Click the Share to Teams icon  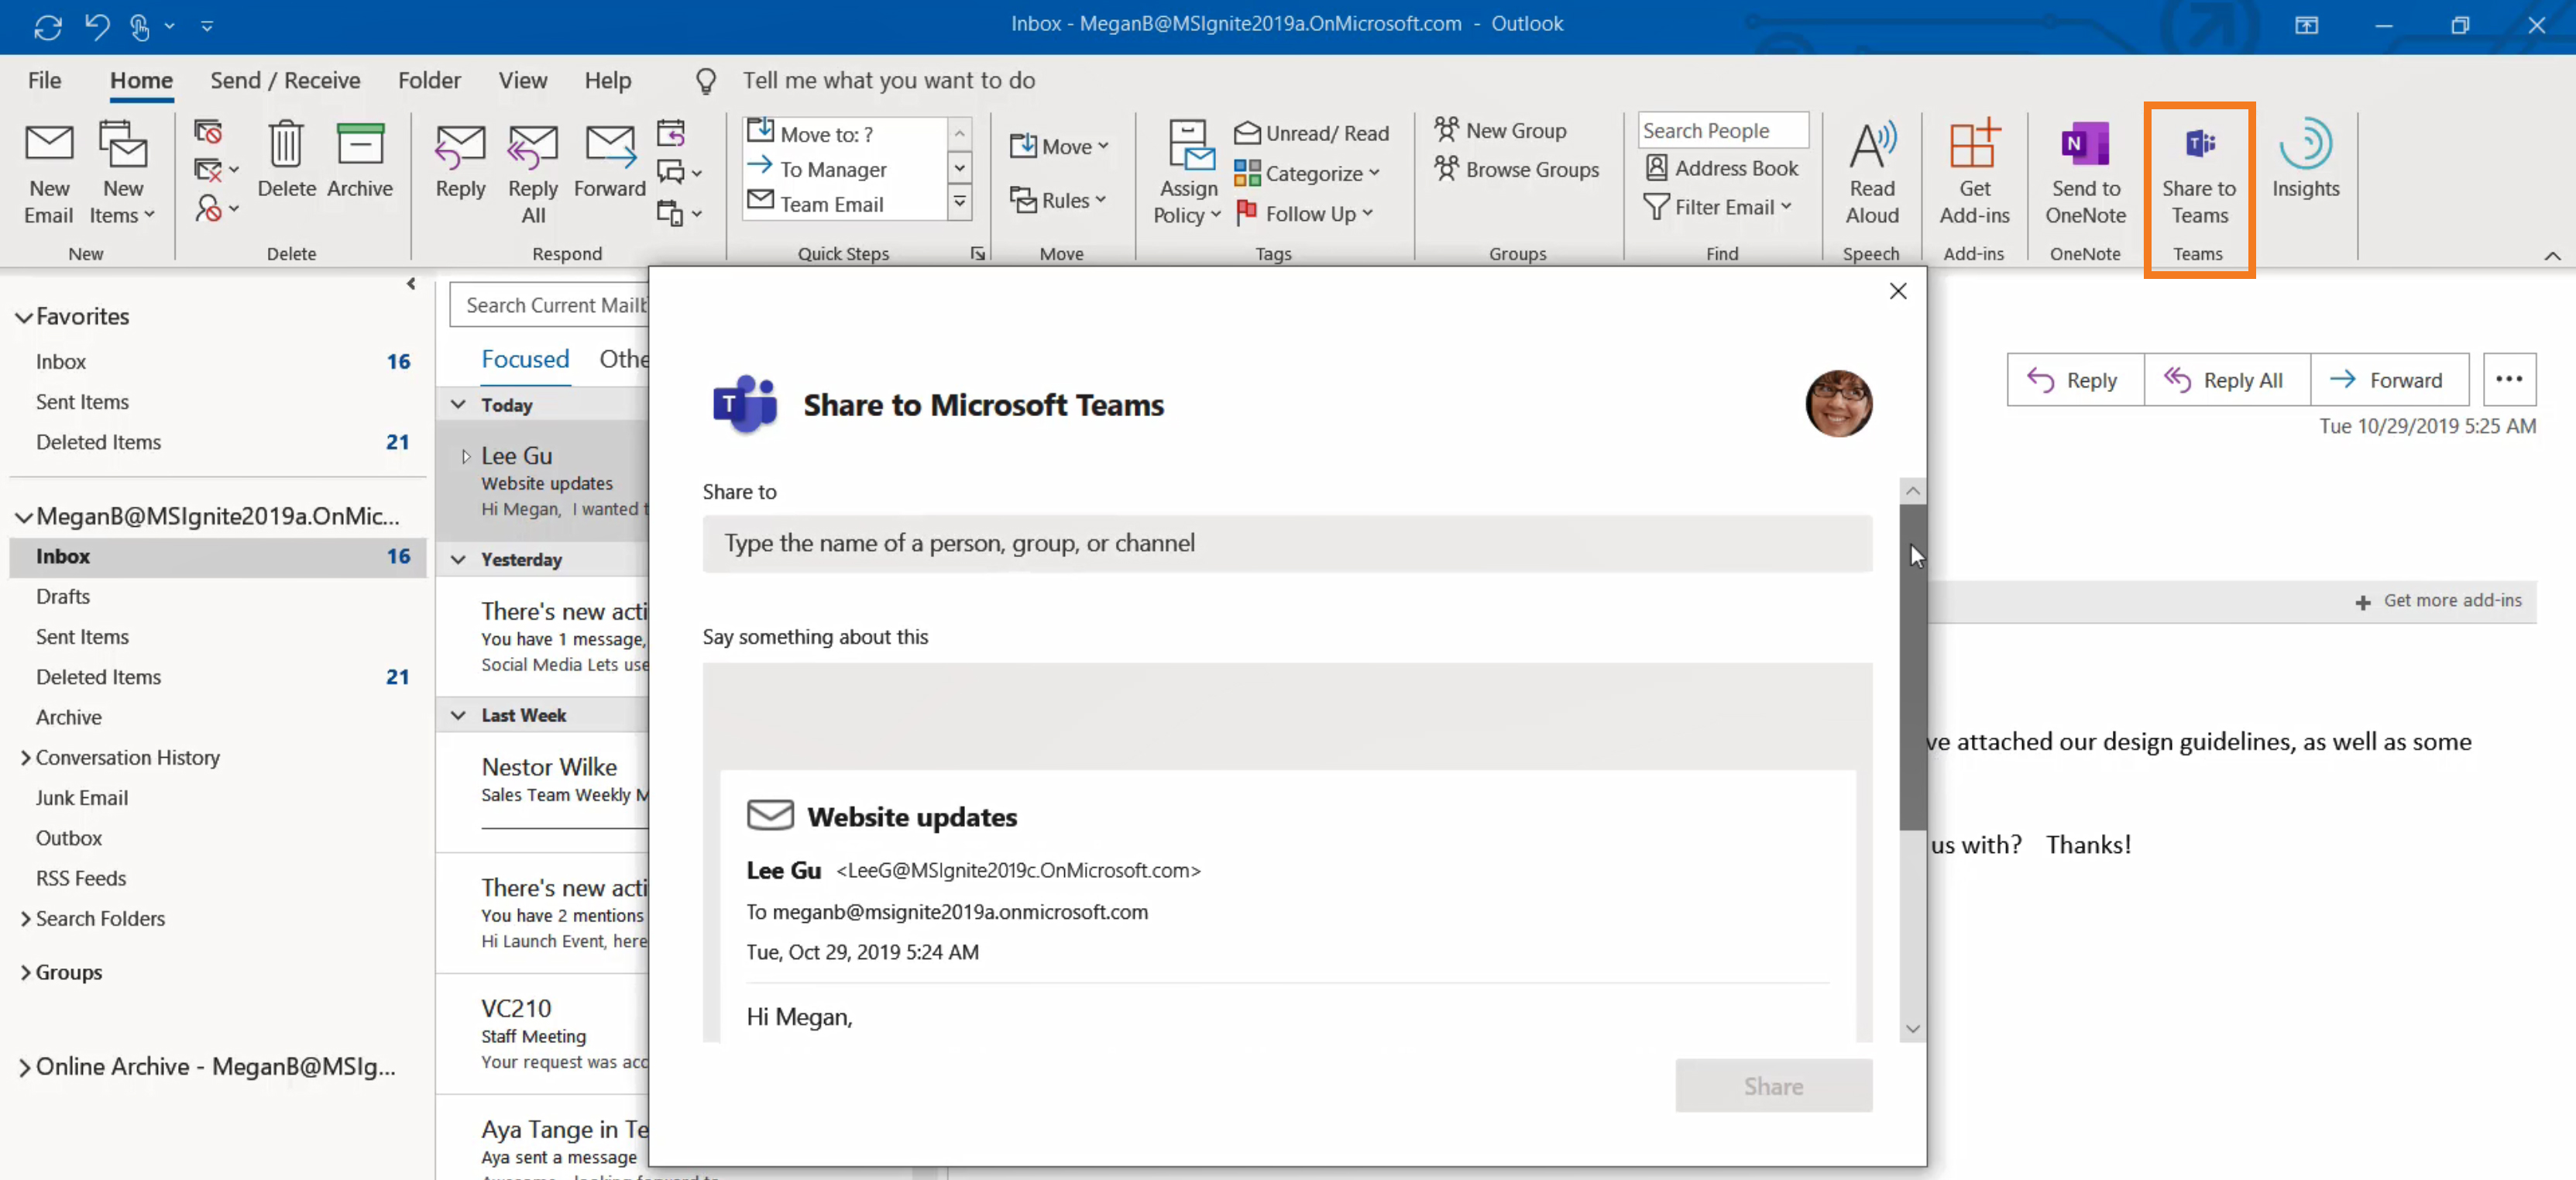click(2199, 145)
